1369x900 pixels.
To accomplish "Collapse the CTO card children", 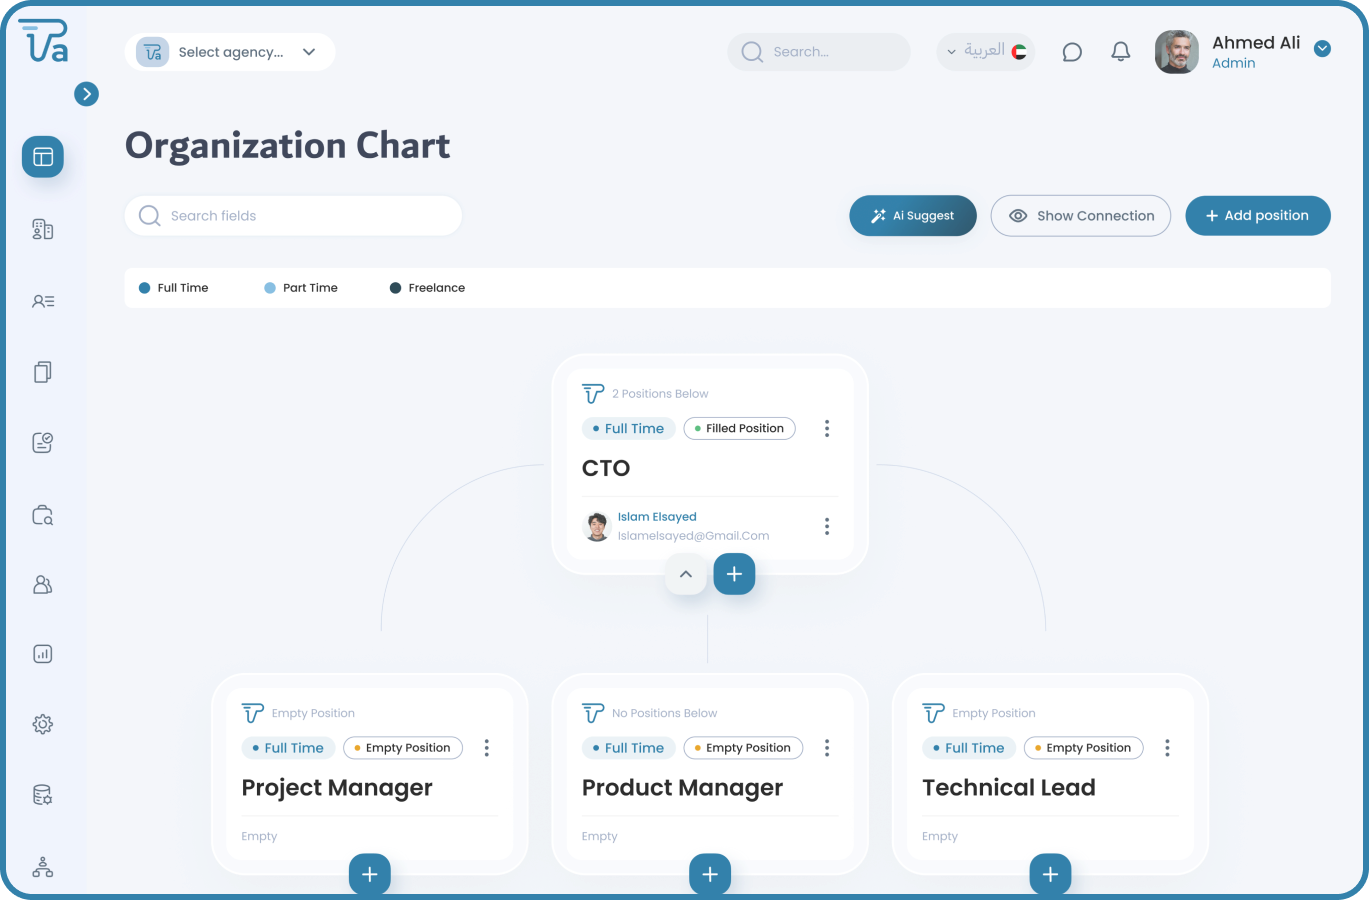I will pyautogui.click(x=686, y=574).
